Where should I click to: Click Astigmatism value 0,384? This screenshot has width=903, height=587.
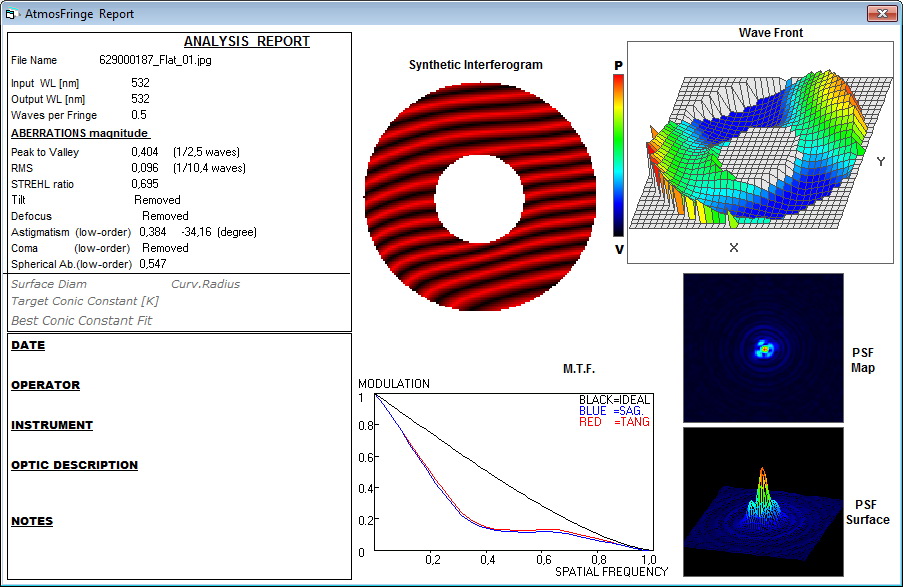click(x=153, y=232)
